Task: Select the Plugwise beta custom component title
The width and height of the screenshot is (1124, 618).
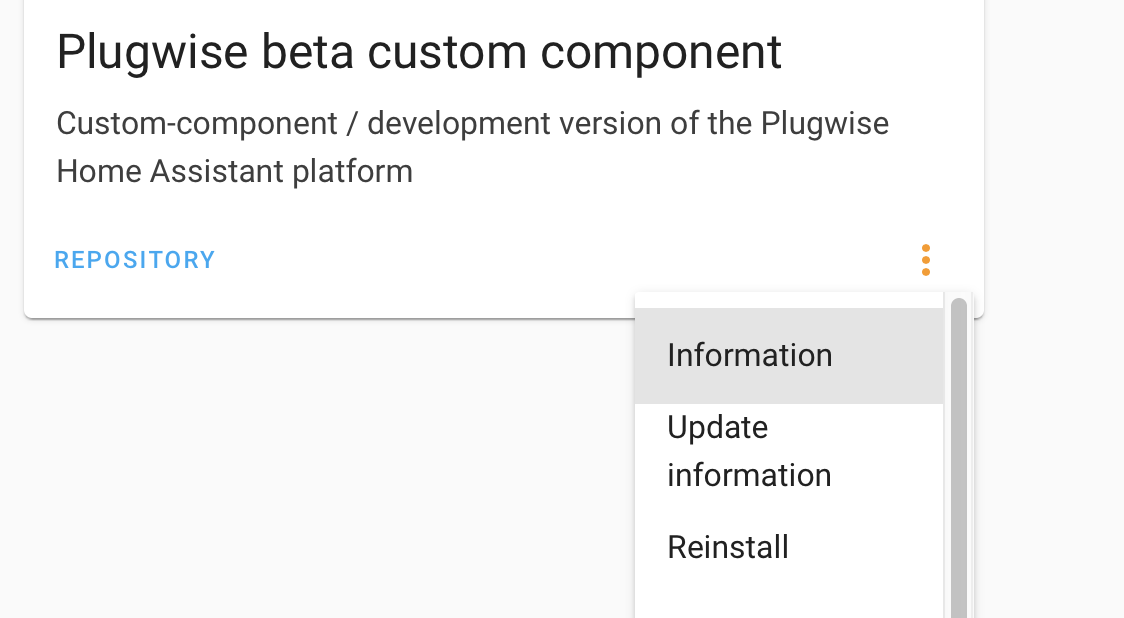Action: click(x=419, y=51)
